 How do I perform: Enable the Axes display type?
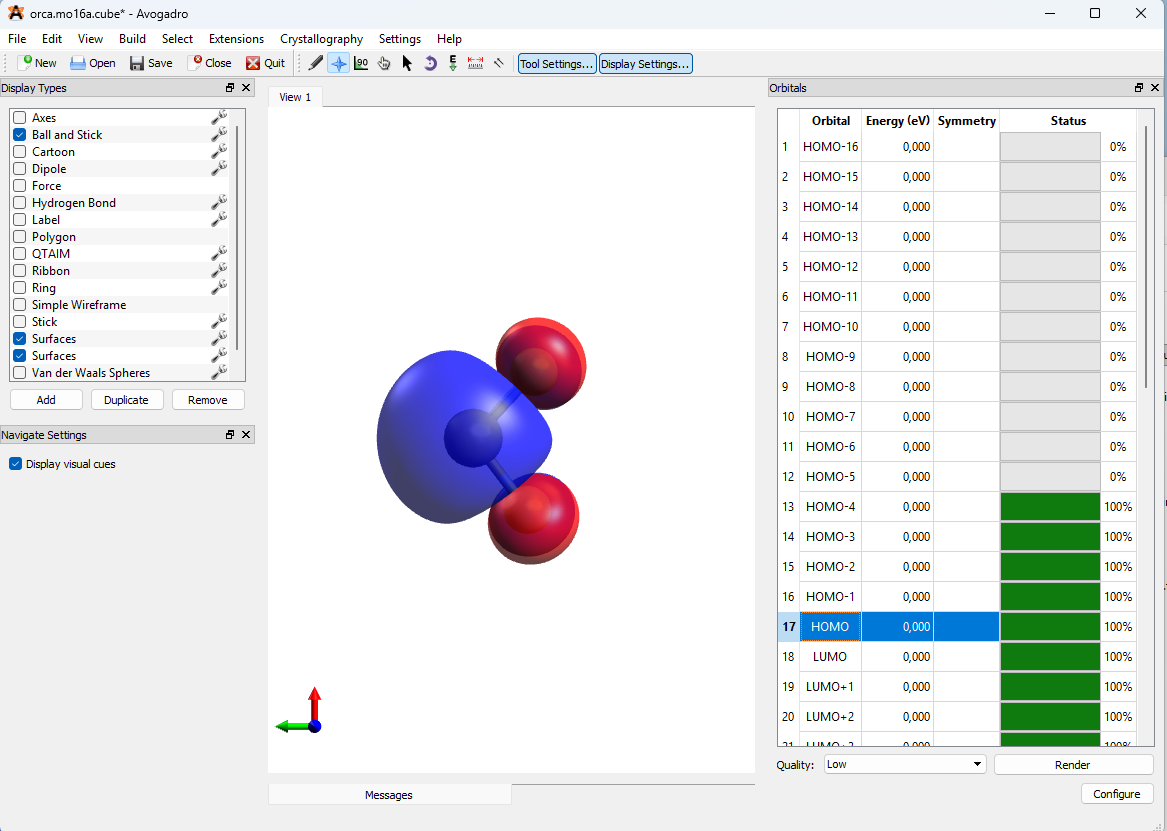point(19,118)
